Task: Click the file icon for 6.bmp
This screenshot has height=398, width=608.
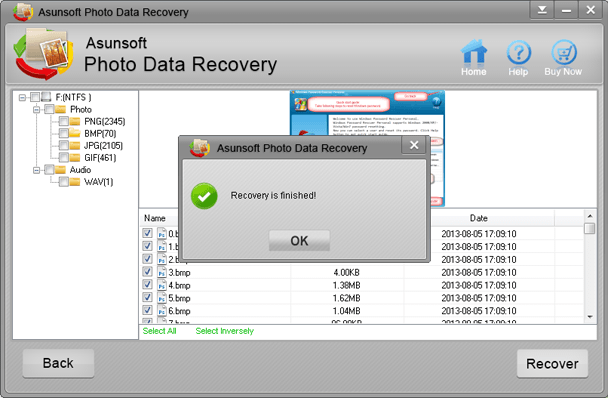Action: click(162, 311)
